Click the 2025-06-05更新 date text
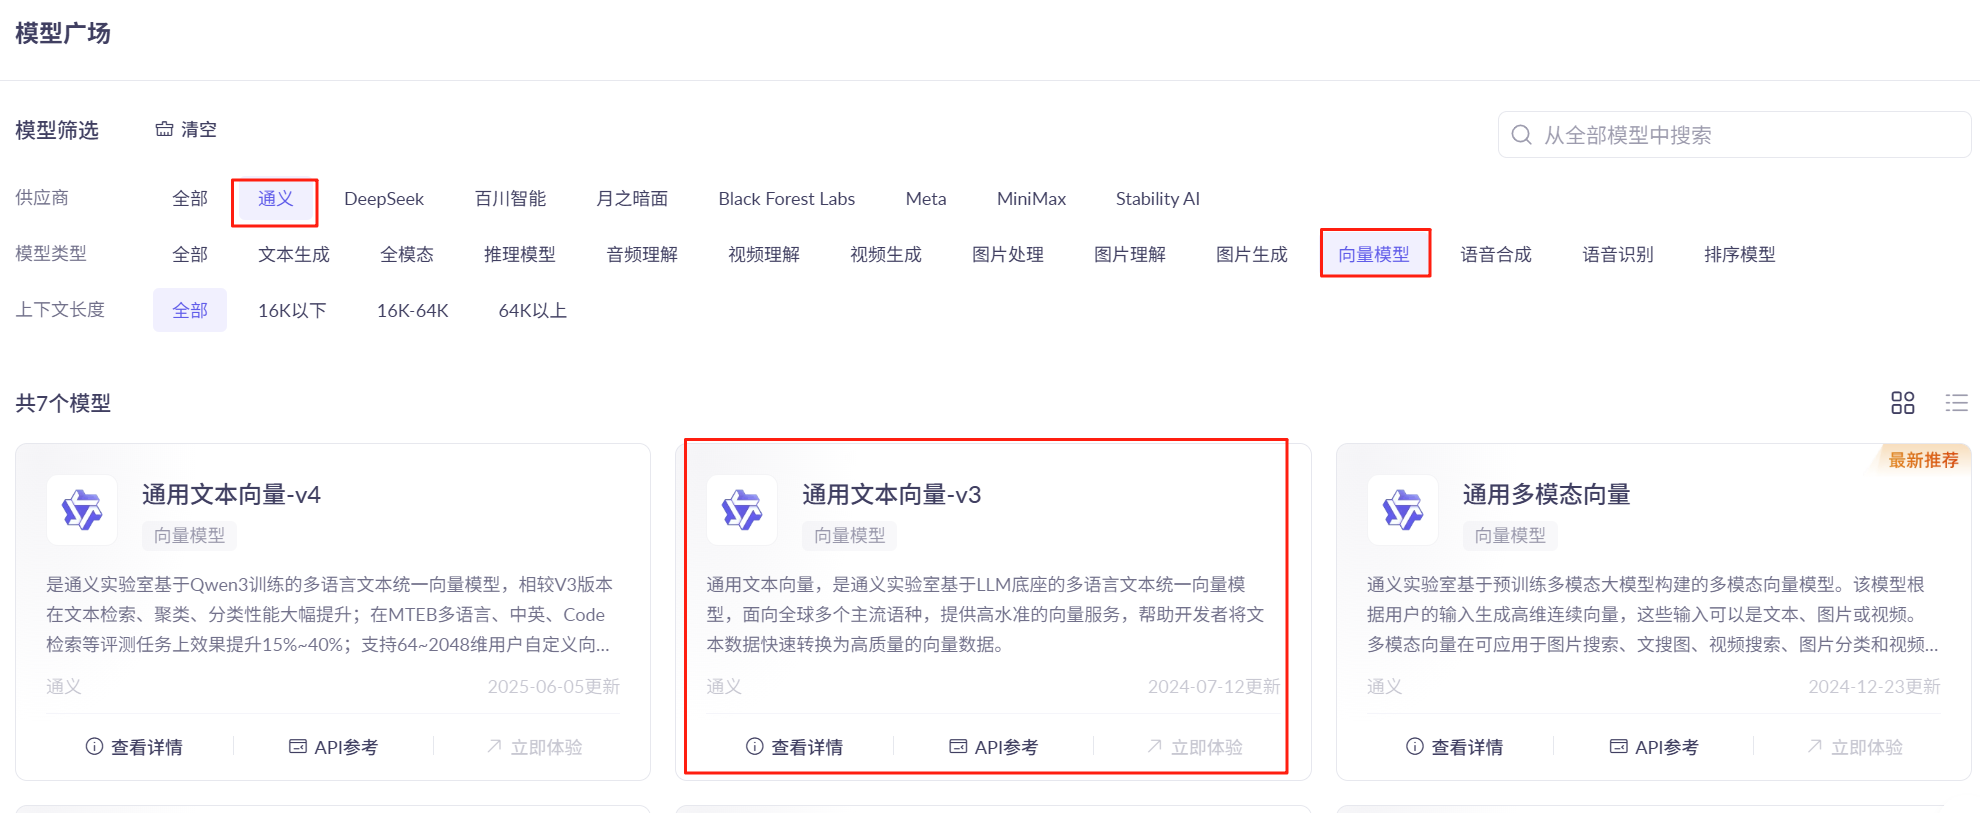This screenshot has width=1980, height=813. tap(554, 686)
